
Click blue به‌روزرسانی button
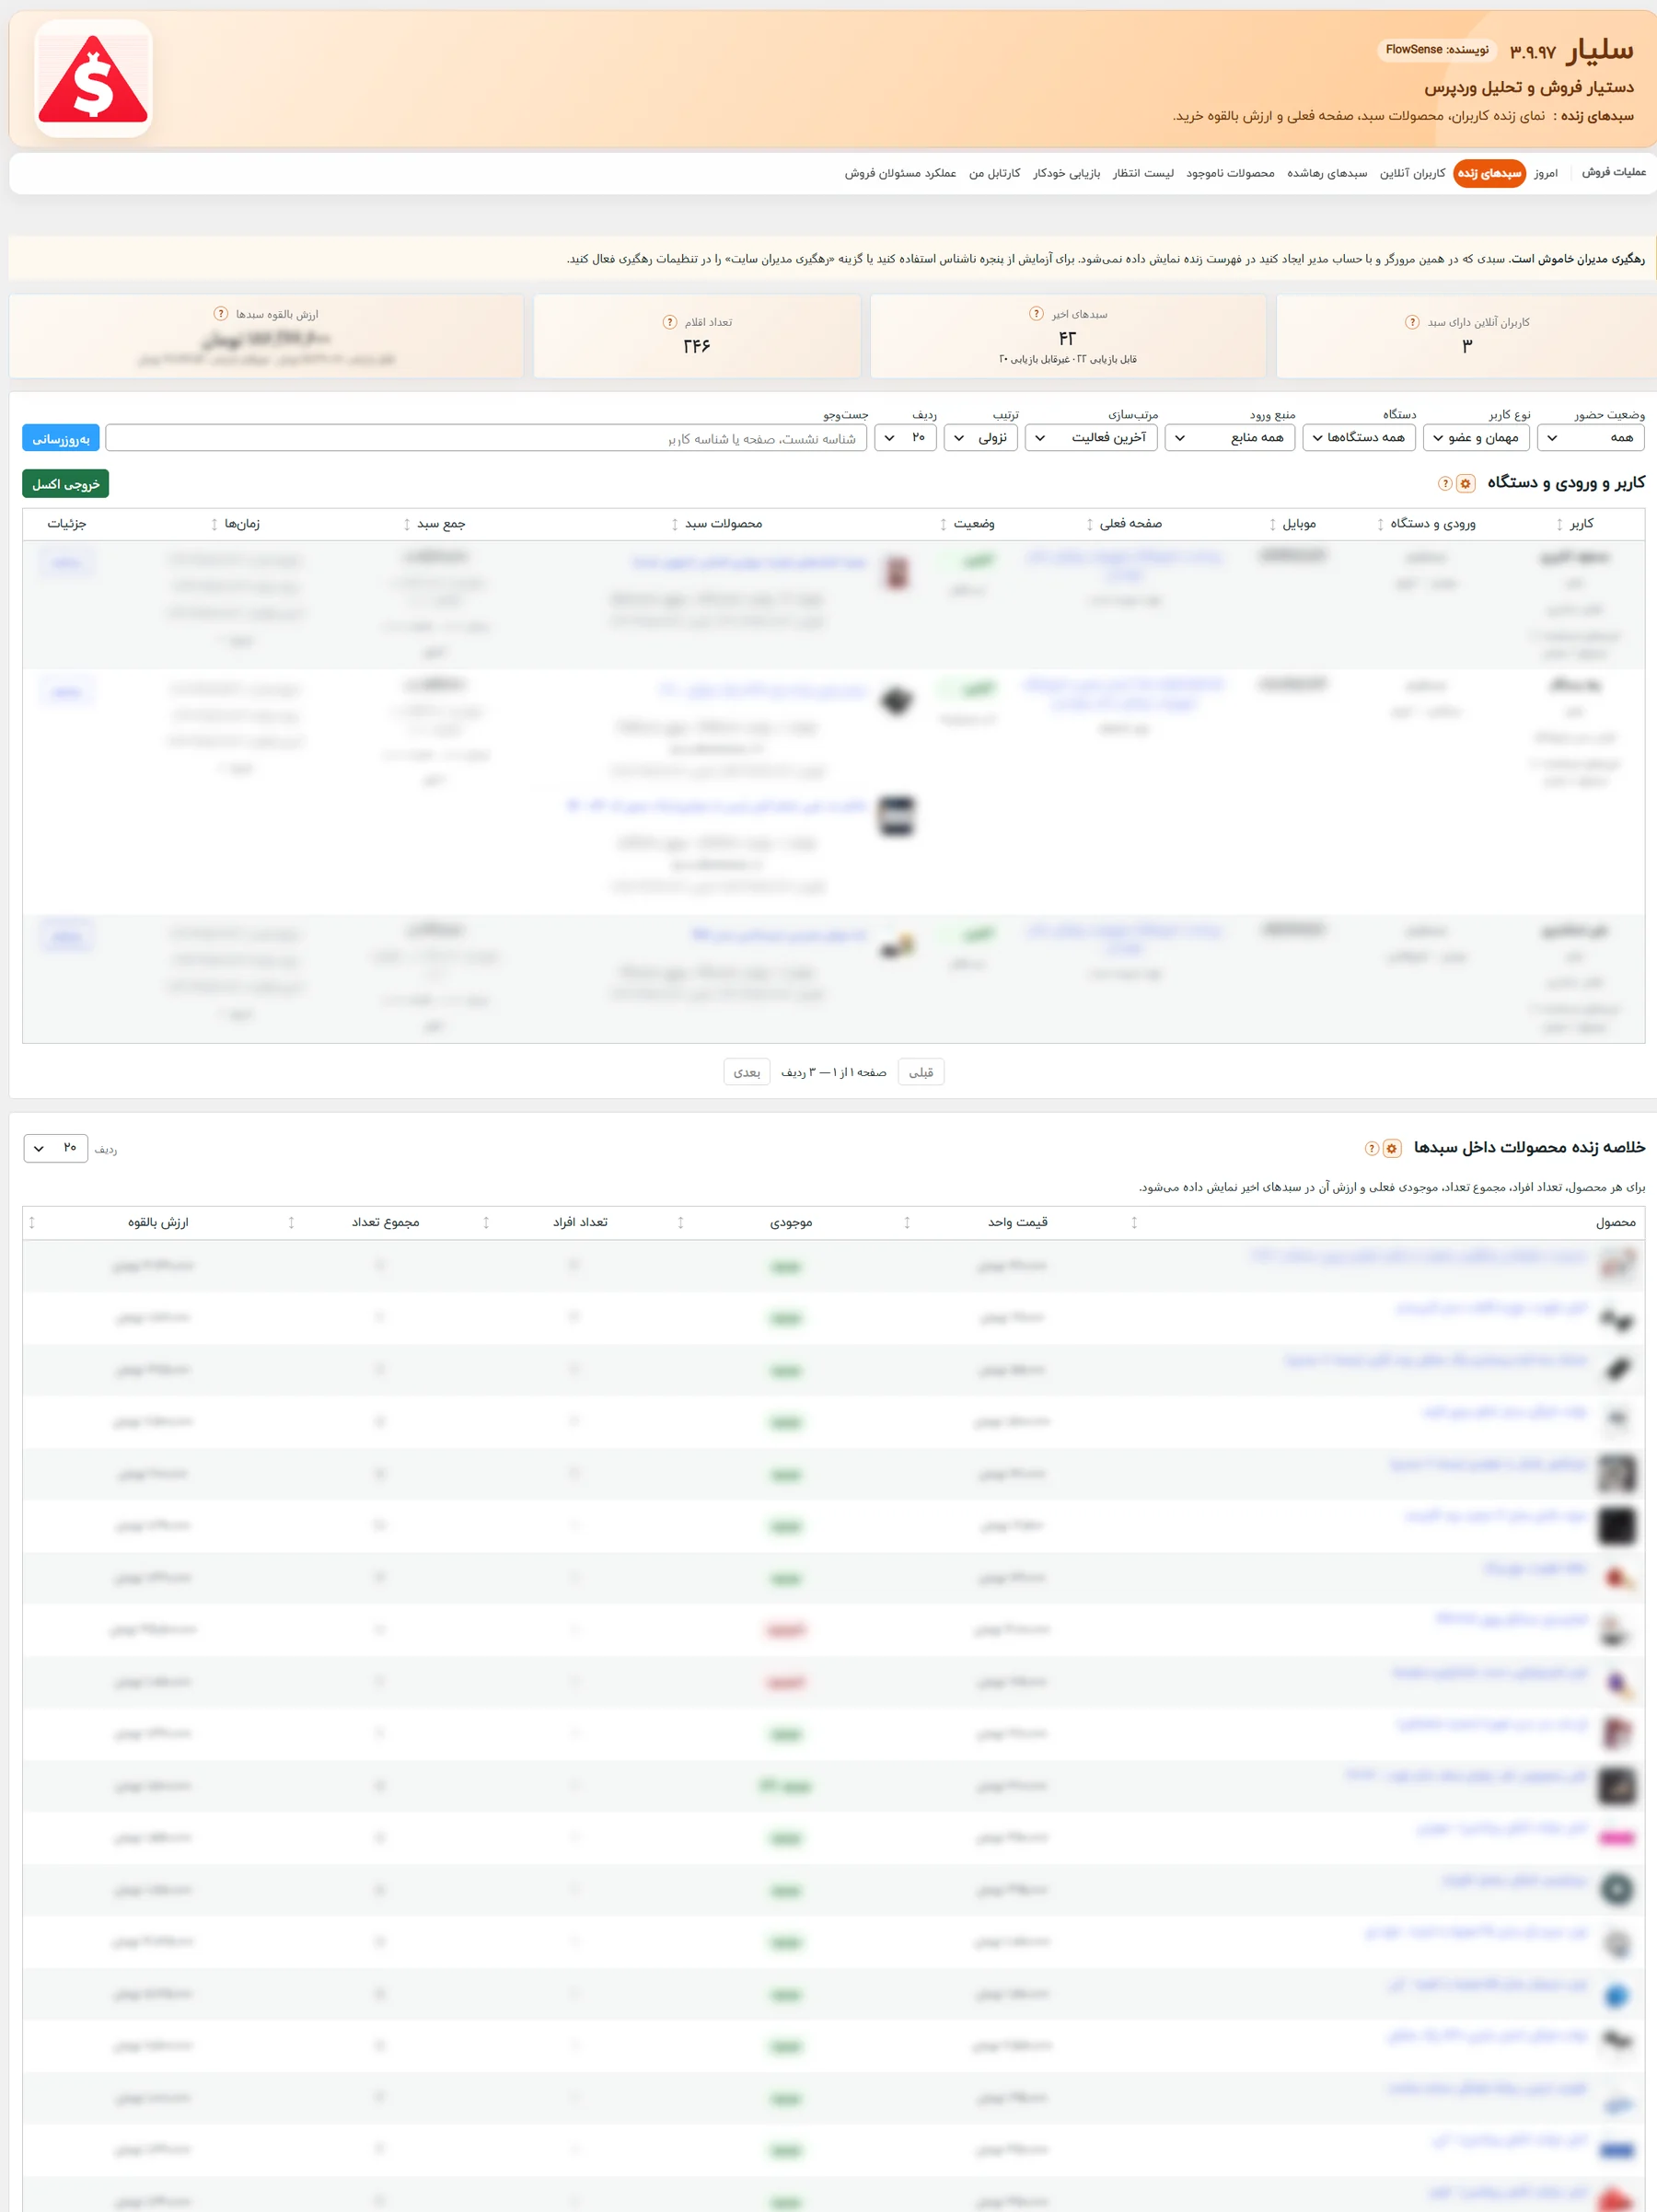click(61, 438)
